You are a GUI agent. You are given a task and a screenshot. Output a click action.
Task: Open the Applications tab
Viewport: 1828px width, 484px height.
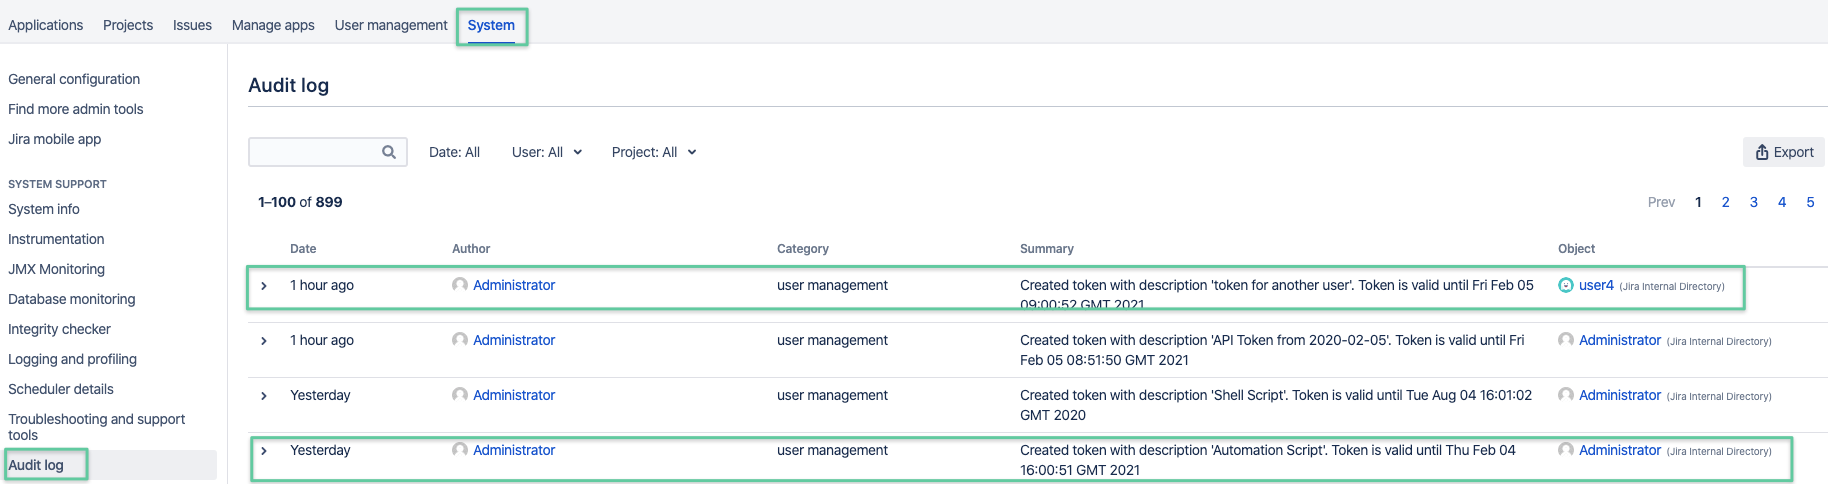click(x=46, y=25)
